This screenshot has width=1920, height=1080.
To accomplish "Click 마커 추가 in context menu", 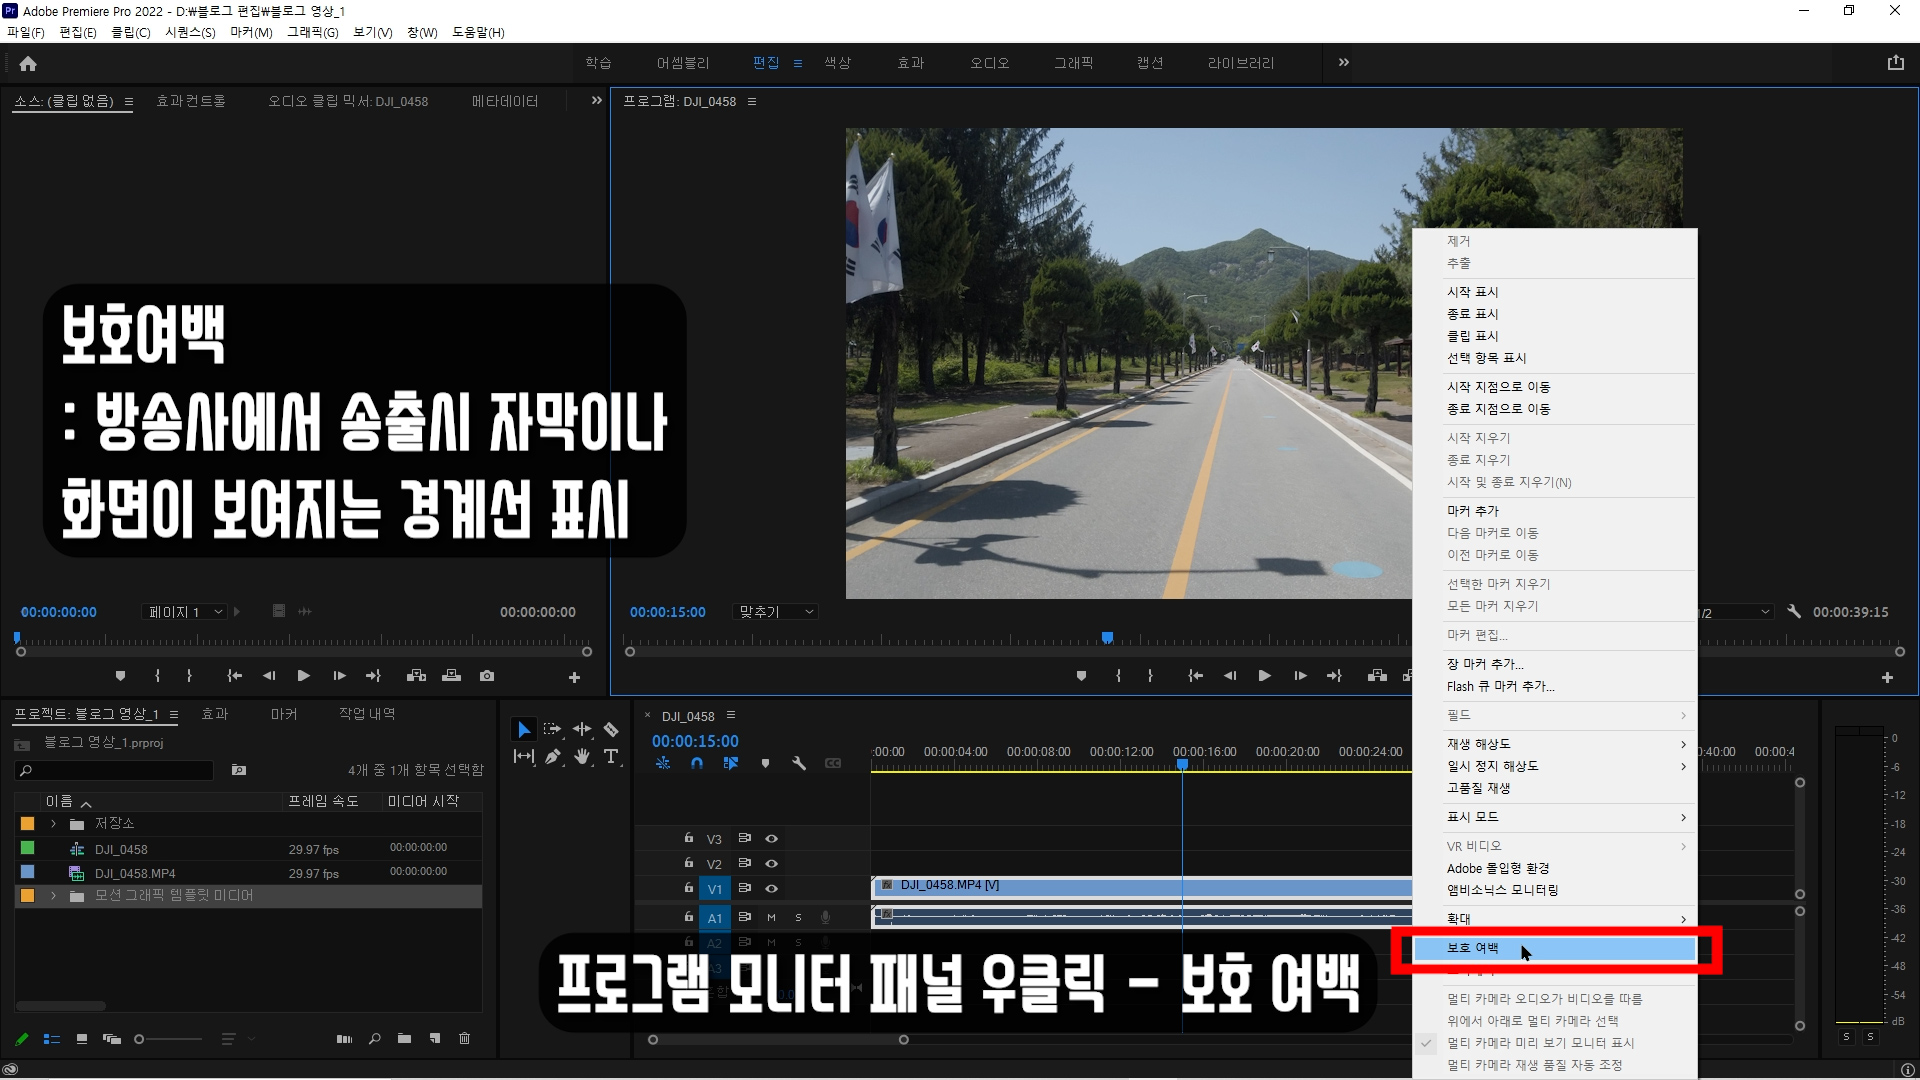I will [1473, 511].
